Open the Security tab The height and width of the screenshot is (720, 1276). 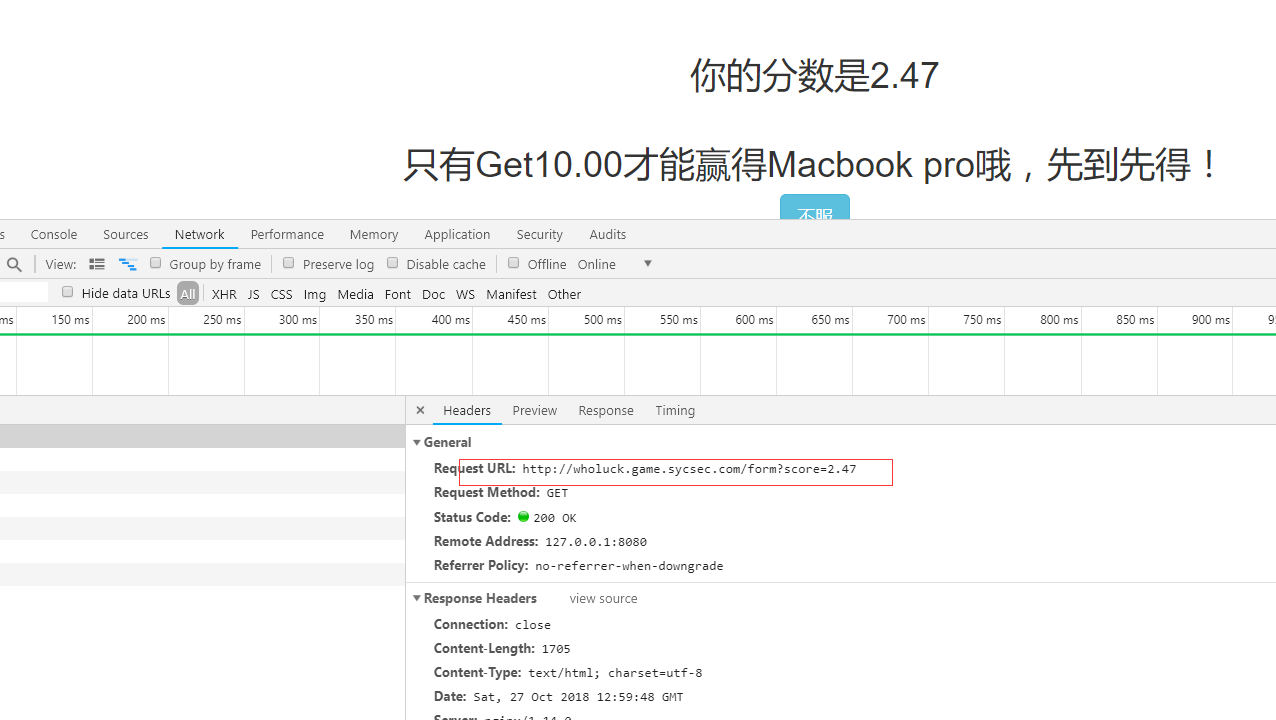540,234
